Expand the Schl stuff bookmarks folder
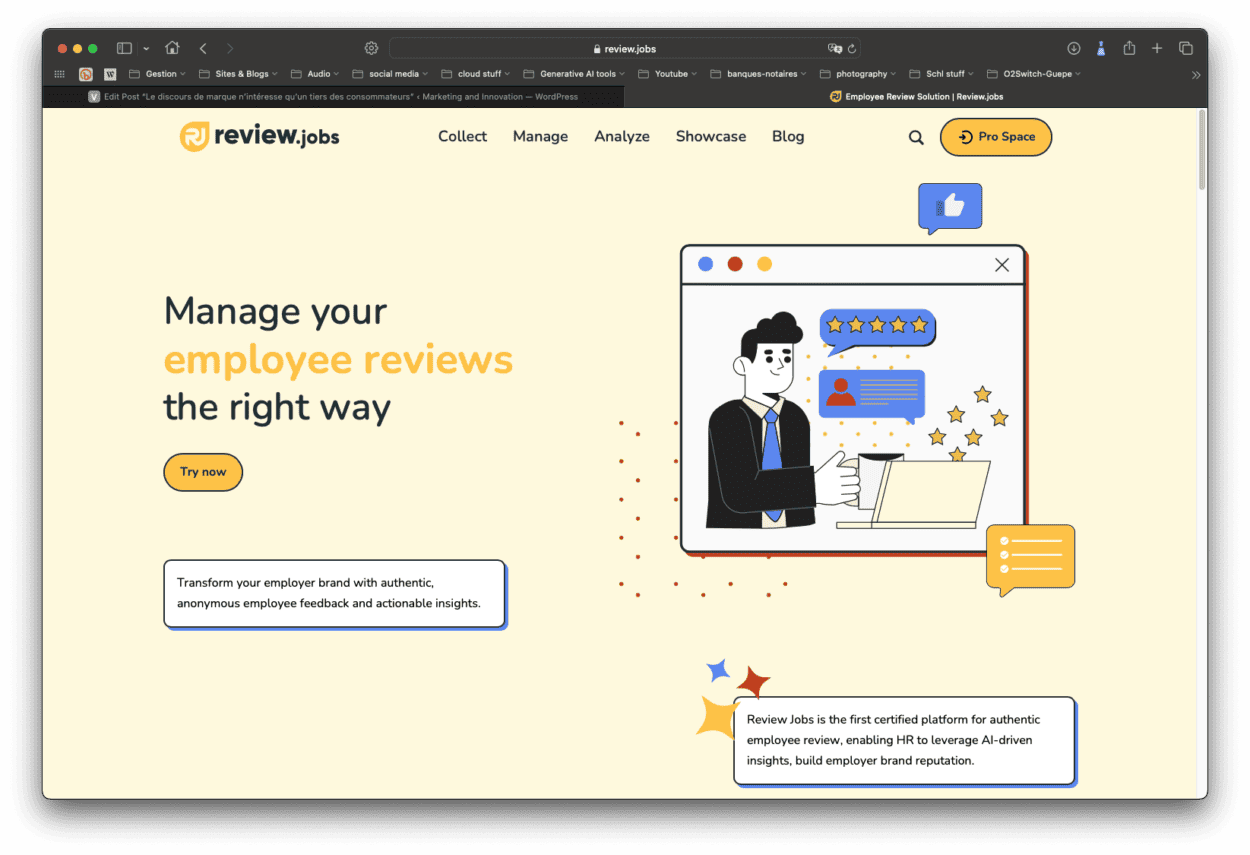Screen dimensions: 1250x855 click(942, 74)
